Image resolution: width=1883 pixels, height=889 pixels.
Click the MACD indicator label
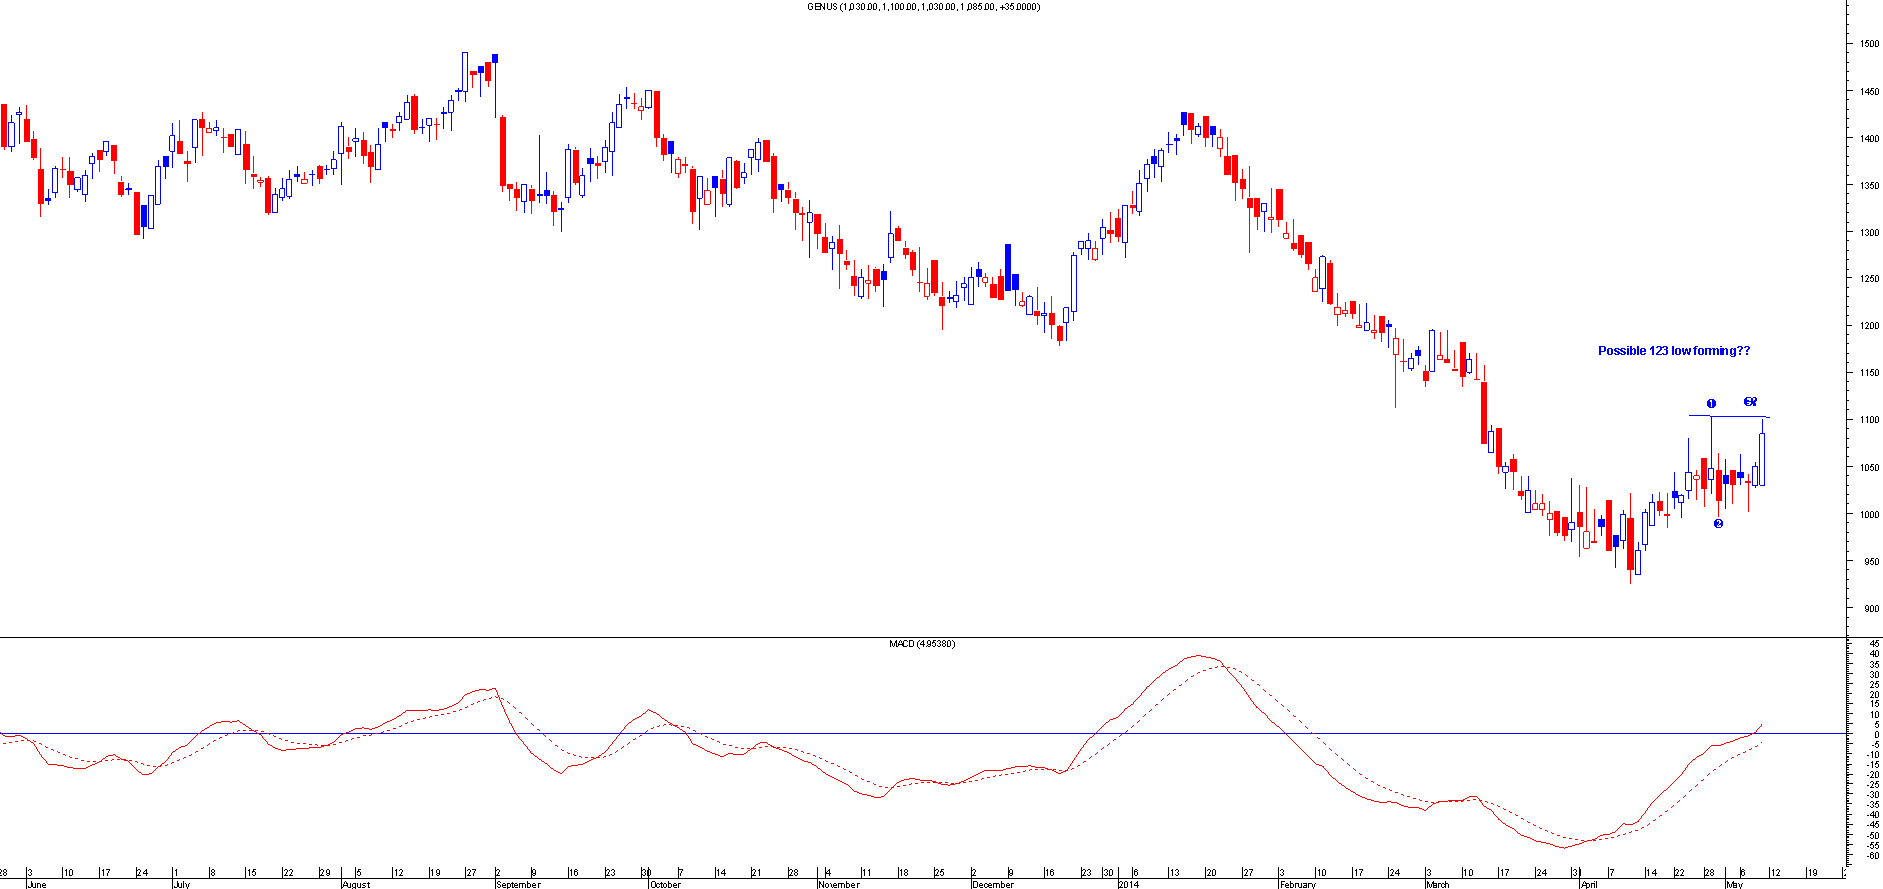[921, 644]
